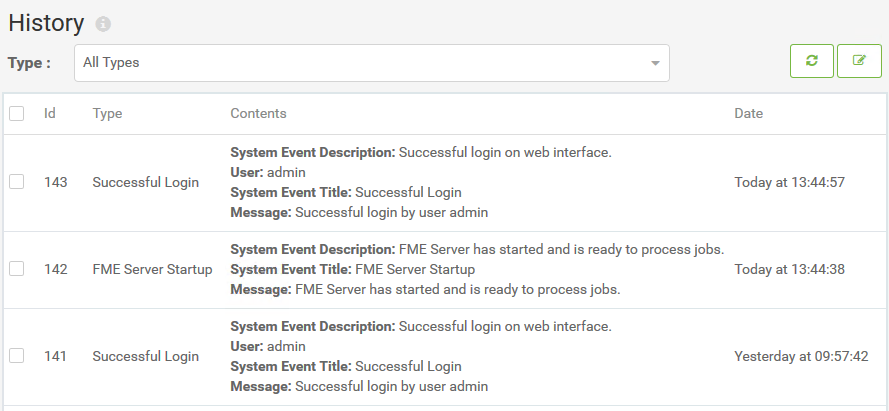Click the FME Server Startup type cell
The image size is (889, 411).
coord(152,269)
